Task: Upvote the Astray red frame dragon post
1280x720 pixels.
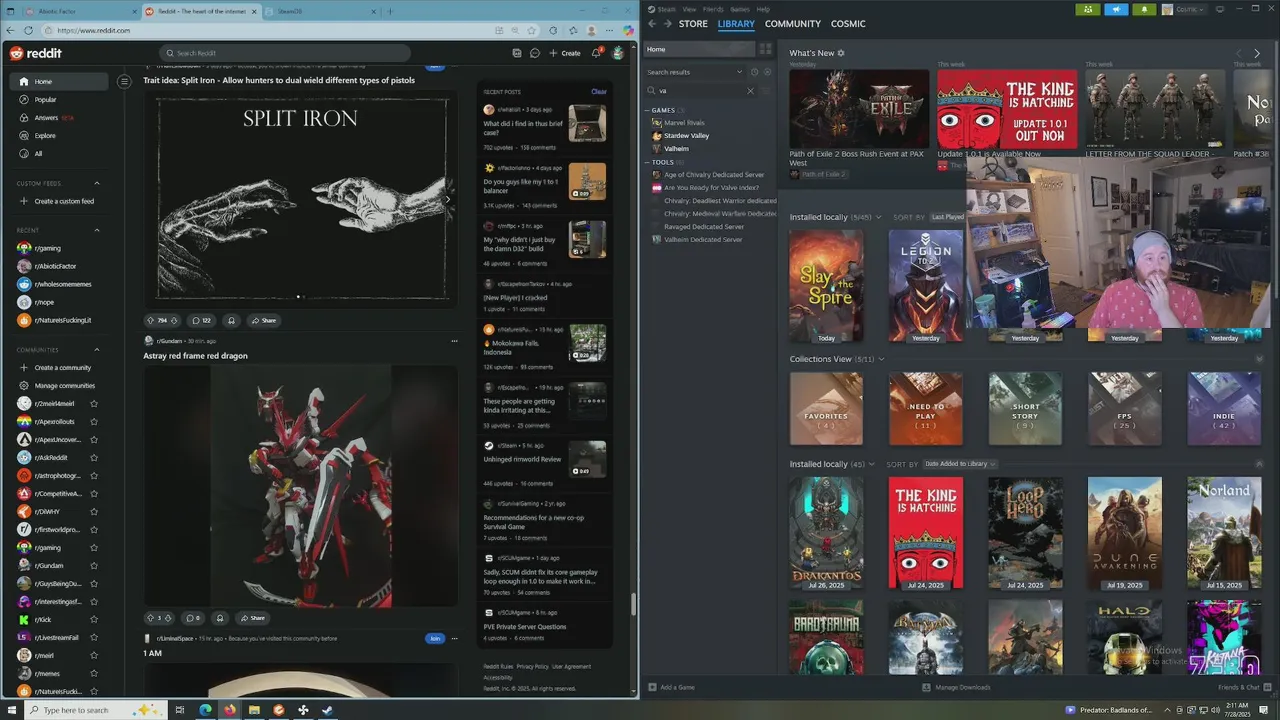Action: click(x=151, y=618)
